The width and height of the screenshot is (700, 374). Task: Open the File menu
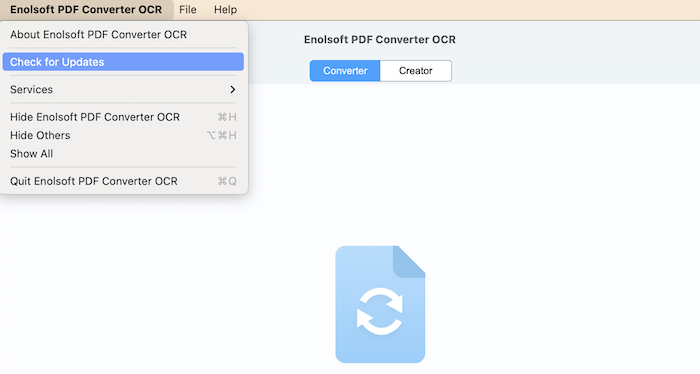coord(188,9)
